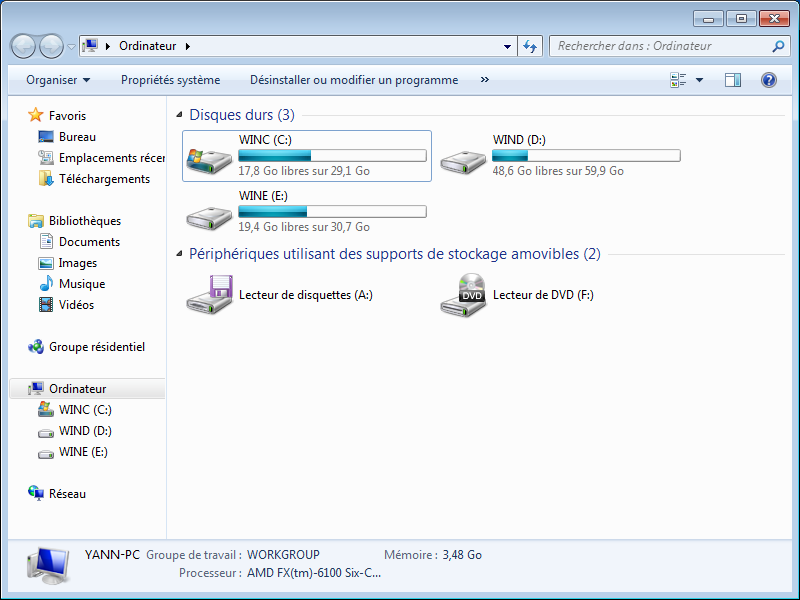Screen dimensions: 800x600
Task: Expand the arrow after Ordinateur in address bar
Action: click(x=188, y=46)
